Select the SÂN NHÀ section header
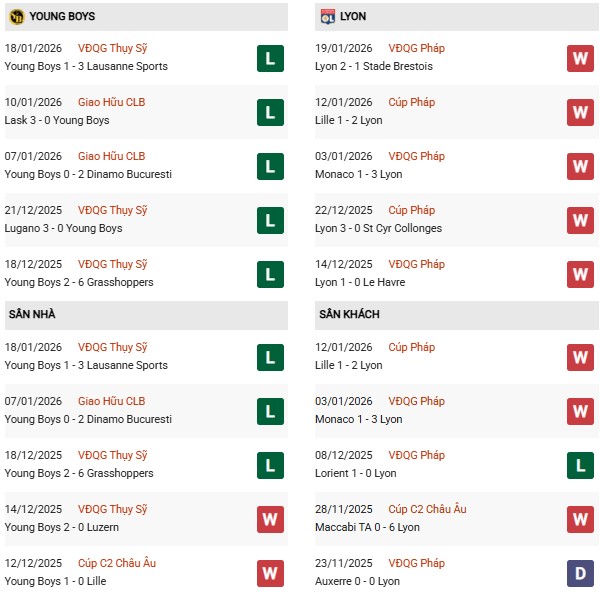This screenshot has width=600, height=593. tap(32, 315)
